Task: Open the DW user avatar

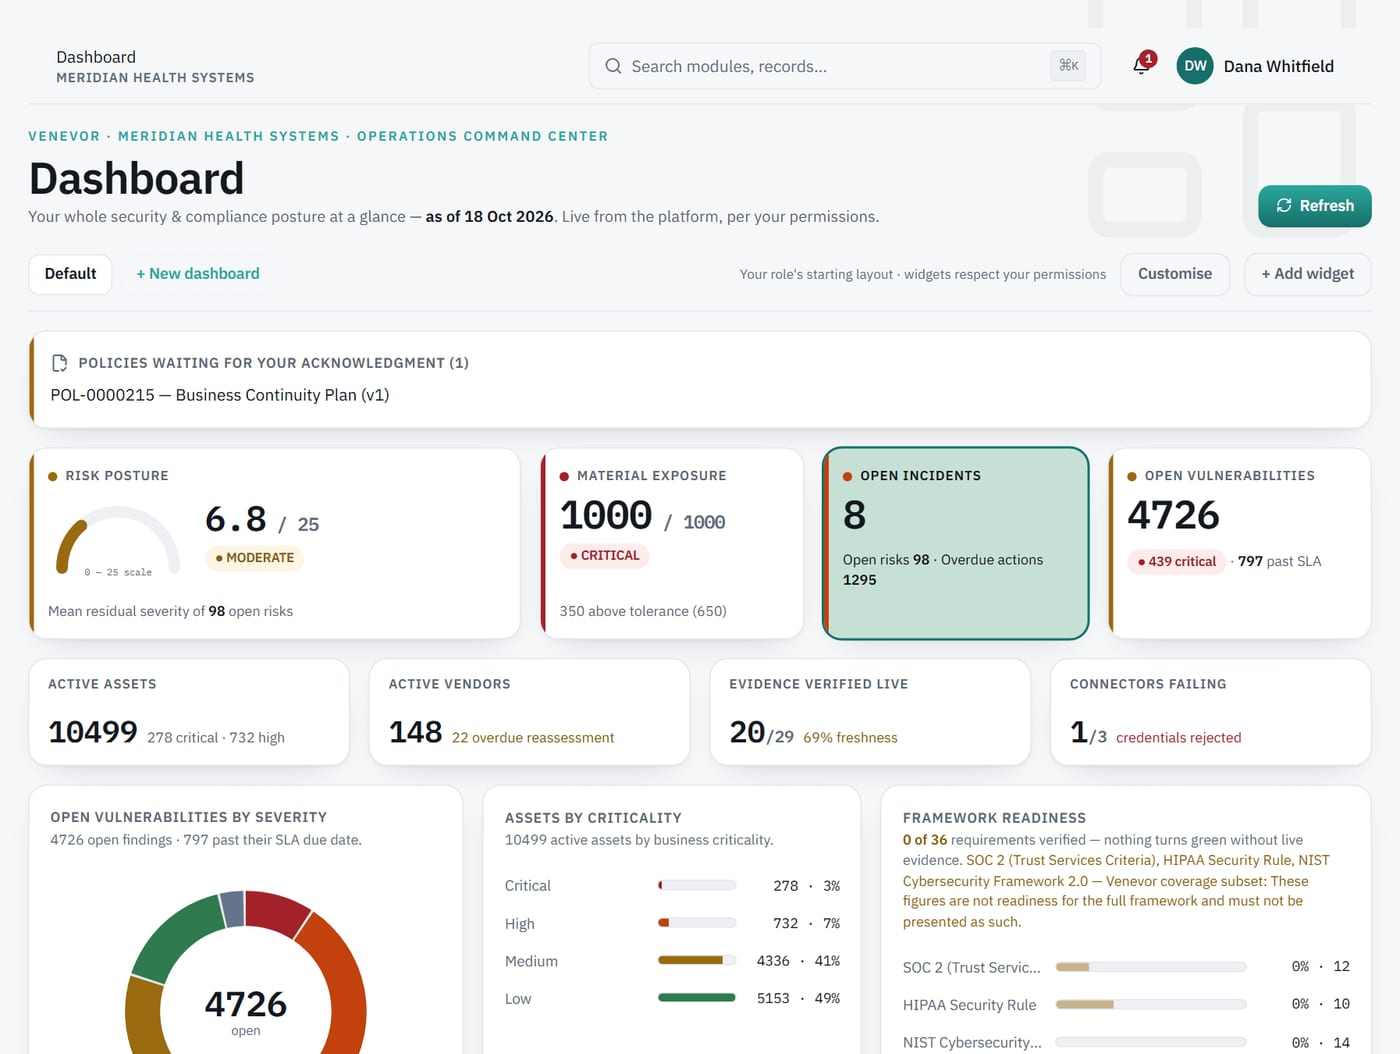Action: coord(1195,66)
